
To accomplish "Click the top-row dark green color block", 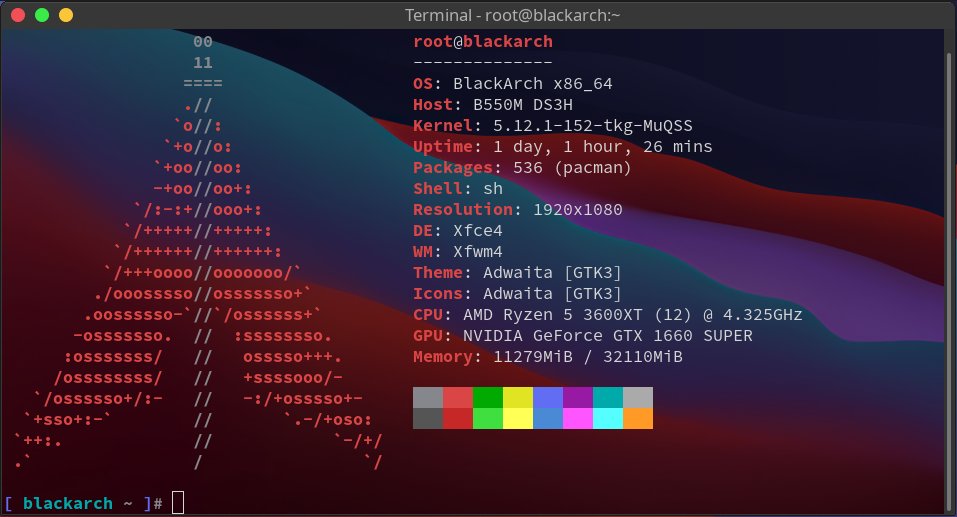I will (488, 397).
